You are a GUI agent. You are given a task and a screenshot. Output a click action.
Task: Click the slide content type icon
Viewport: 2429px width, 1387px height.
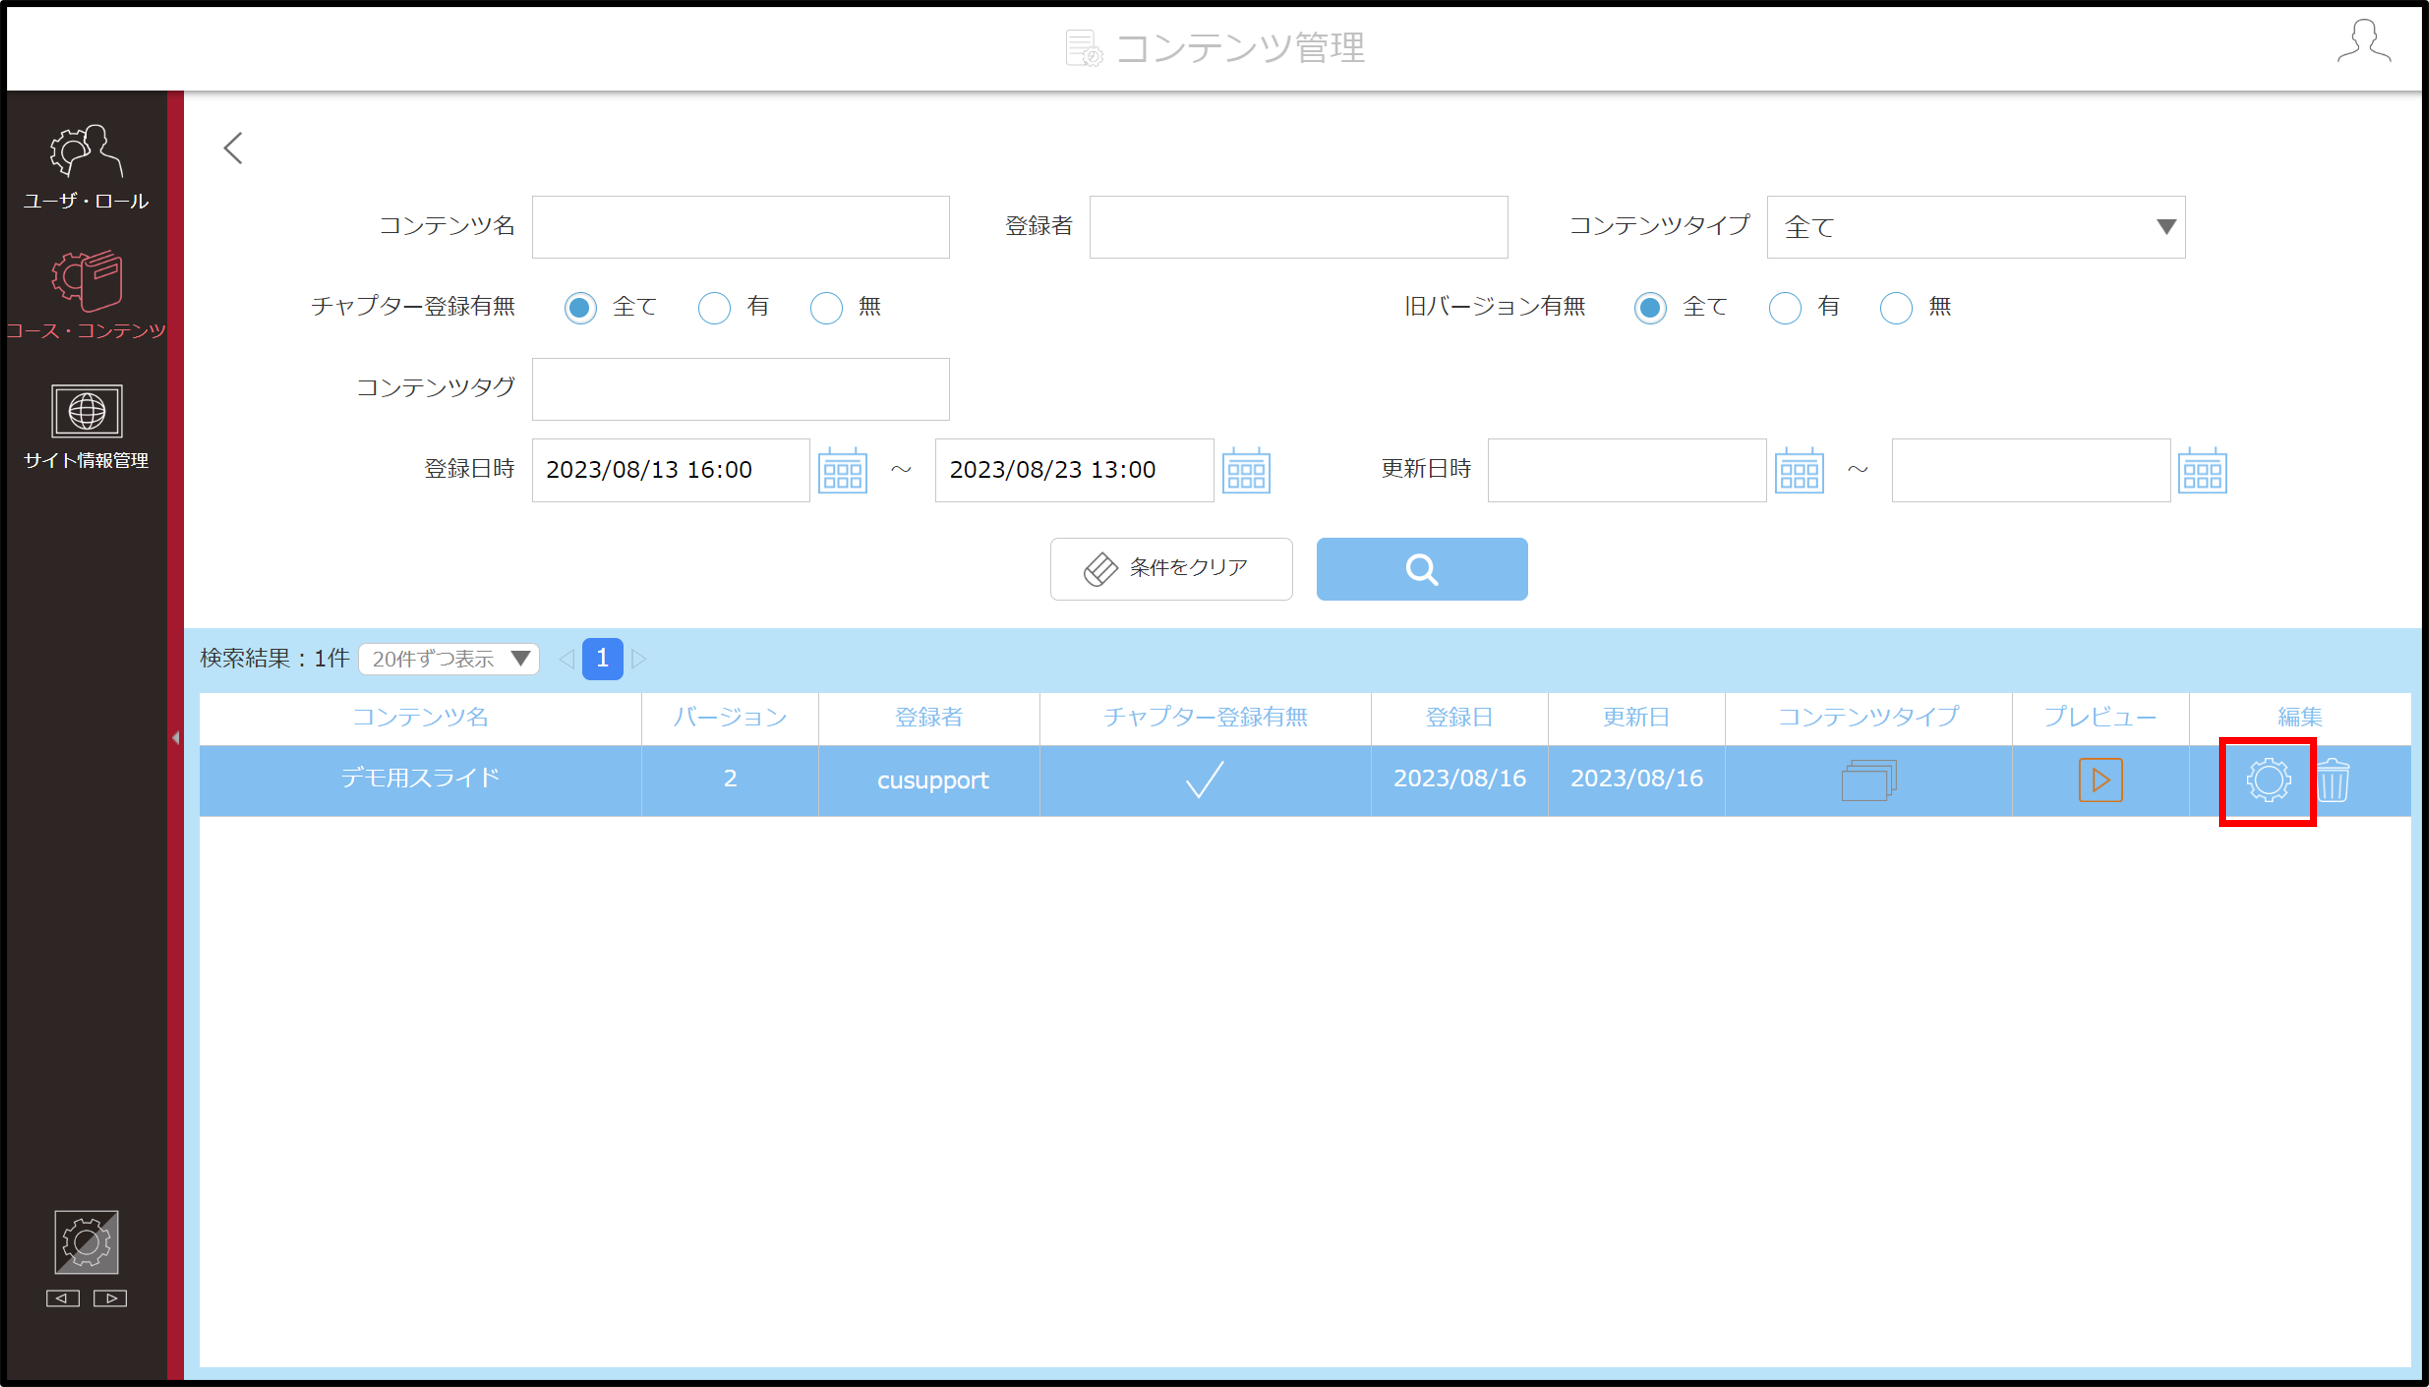click(x=1868, y=780)
